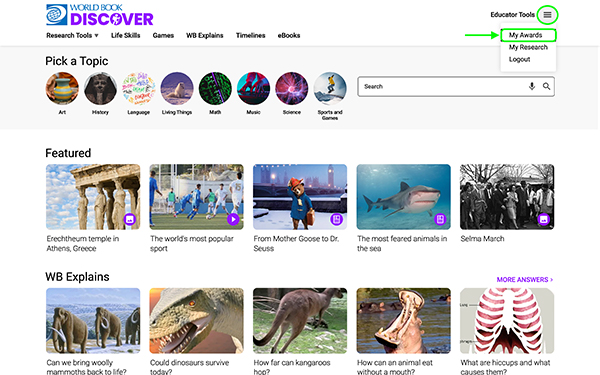This screenshot has width=600, height=375.
Task: Click 'Can we bring woolly mammoths' caption
Action: pos(86,367)
